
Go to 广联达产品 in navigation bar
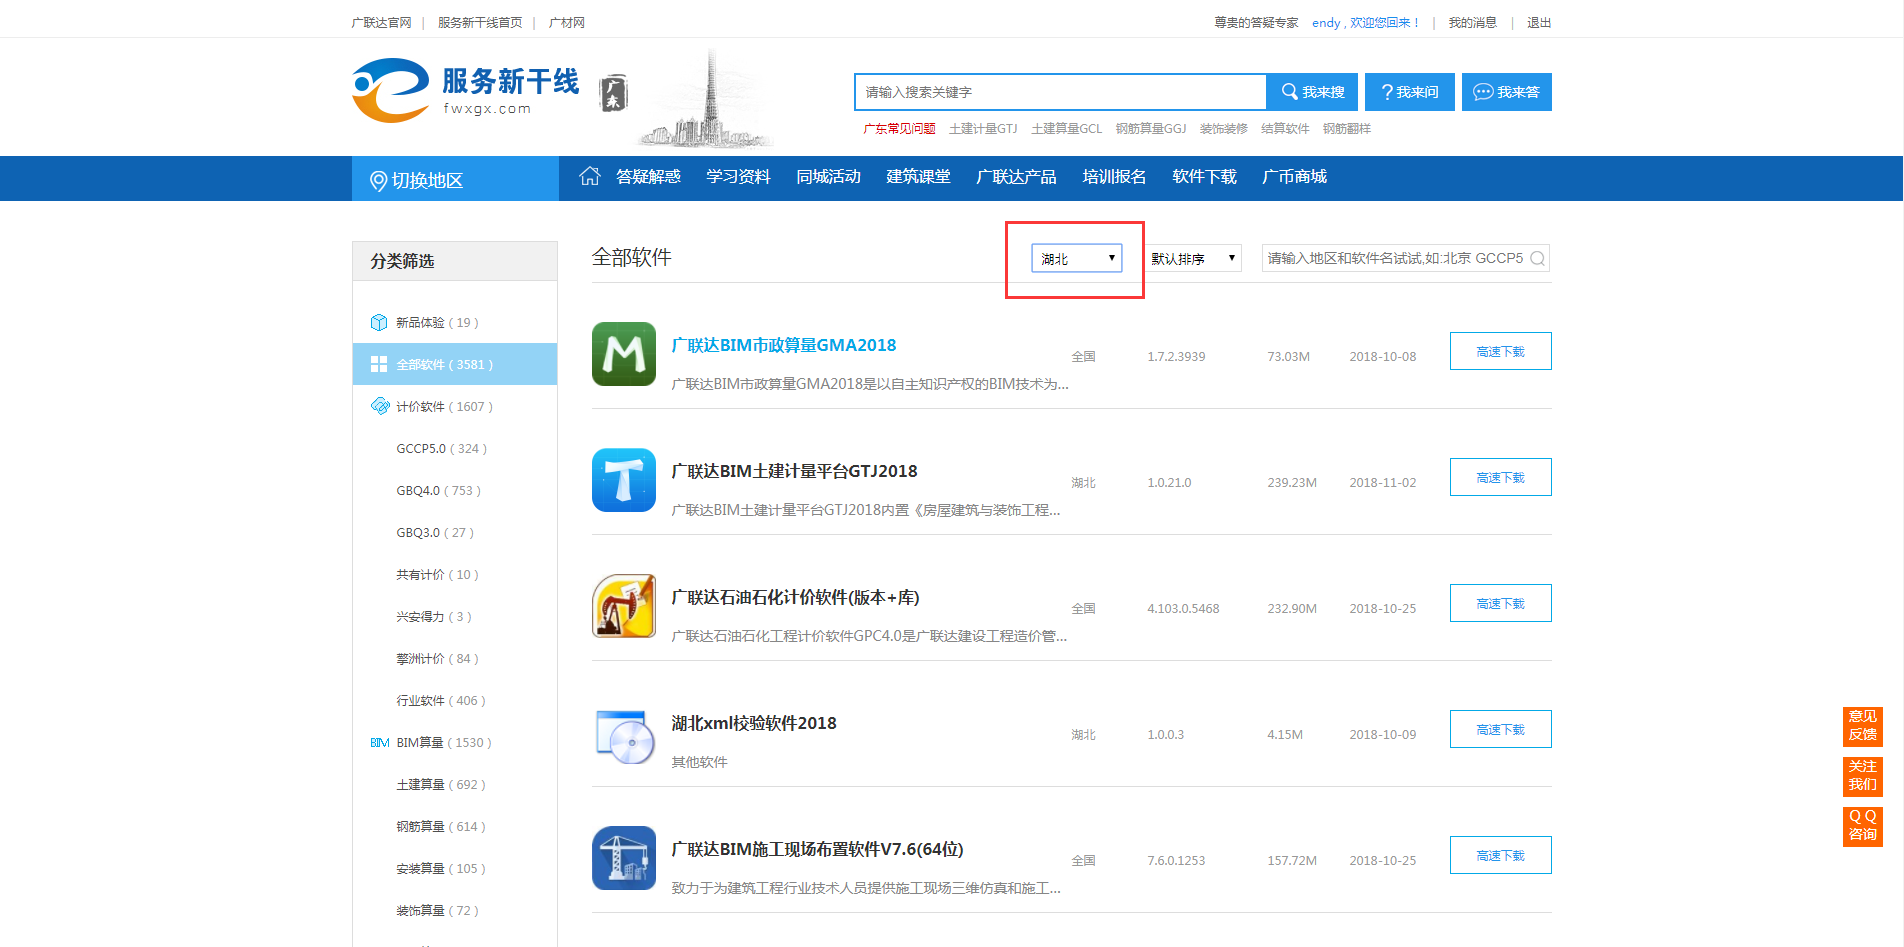(x=1016, y=177)
